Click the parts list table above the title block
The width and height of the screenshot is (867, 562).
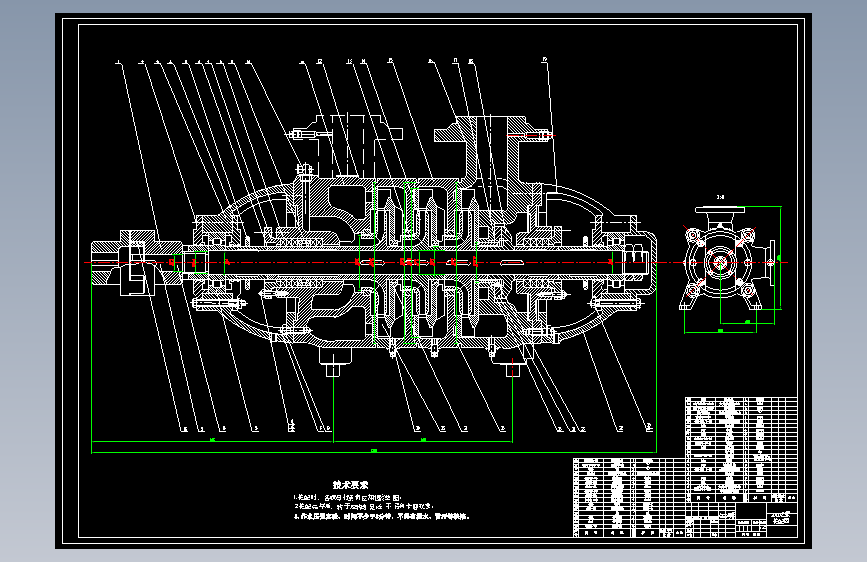tap(741, 449)
